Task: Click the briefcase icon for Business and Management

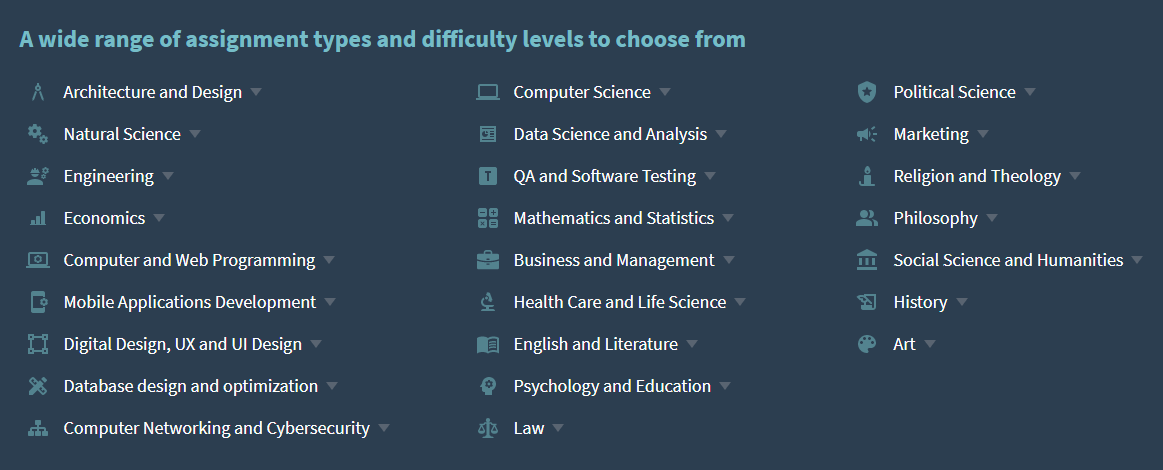Action: [x=488, y=260]
